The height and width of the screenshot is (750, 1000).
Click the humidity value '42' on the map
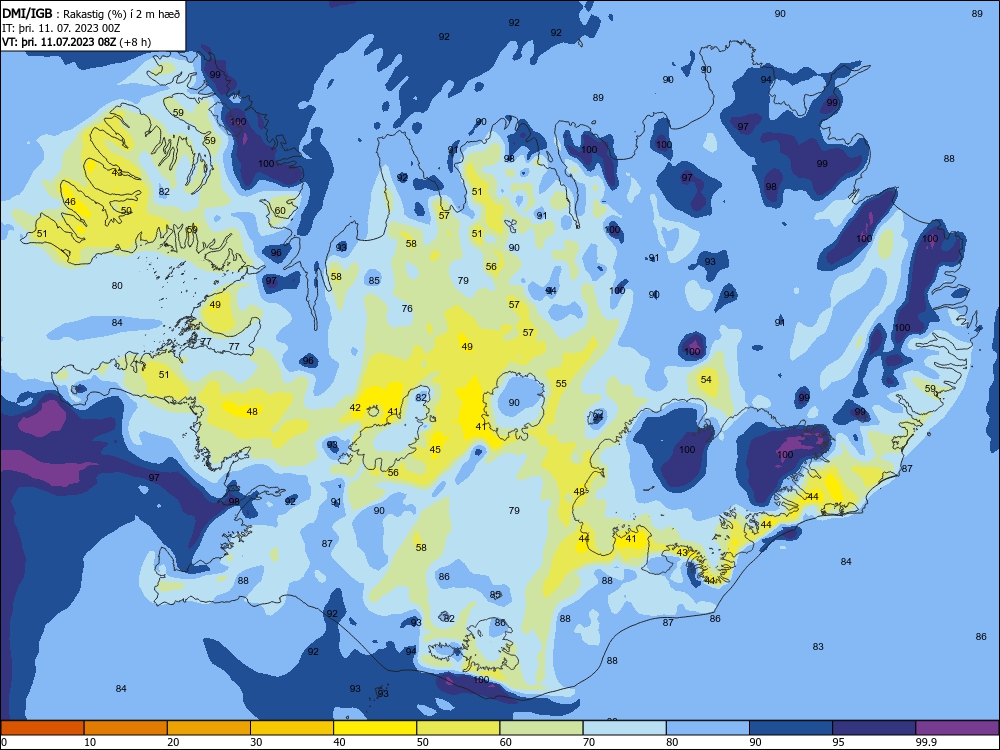pyautogui.click(x=355, y=408)
